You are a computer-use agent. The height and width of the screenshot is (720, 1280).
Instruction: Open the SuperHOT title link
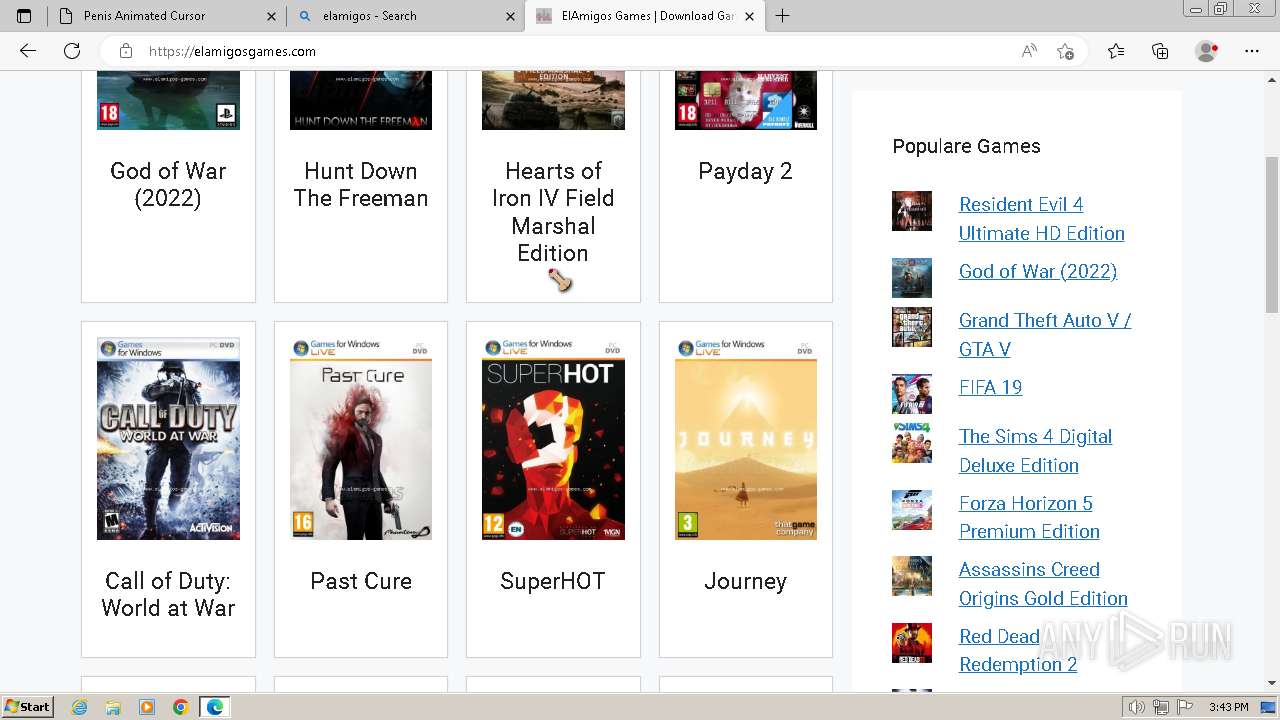tap(553, 581)
